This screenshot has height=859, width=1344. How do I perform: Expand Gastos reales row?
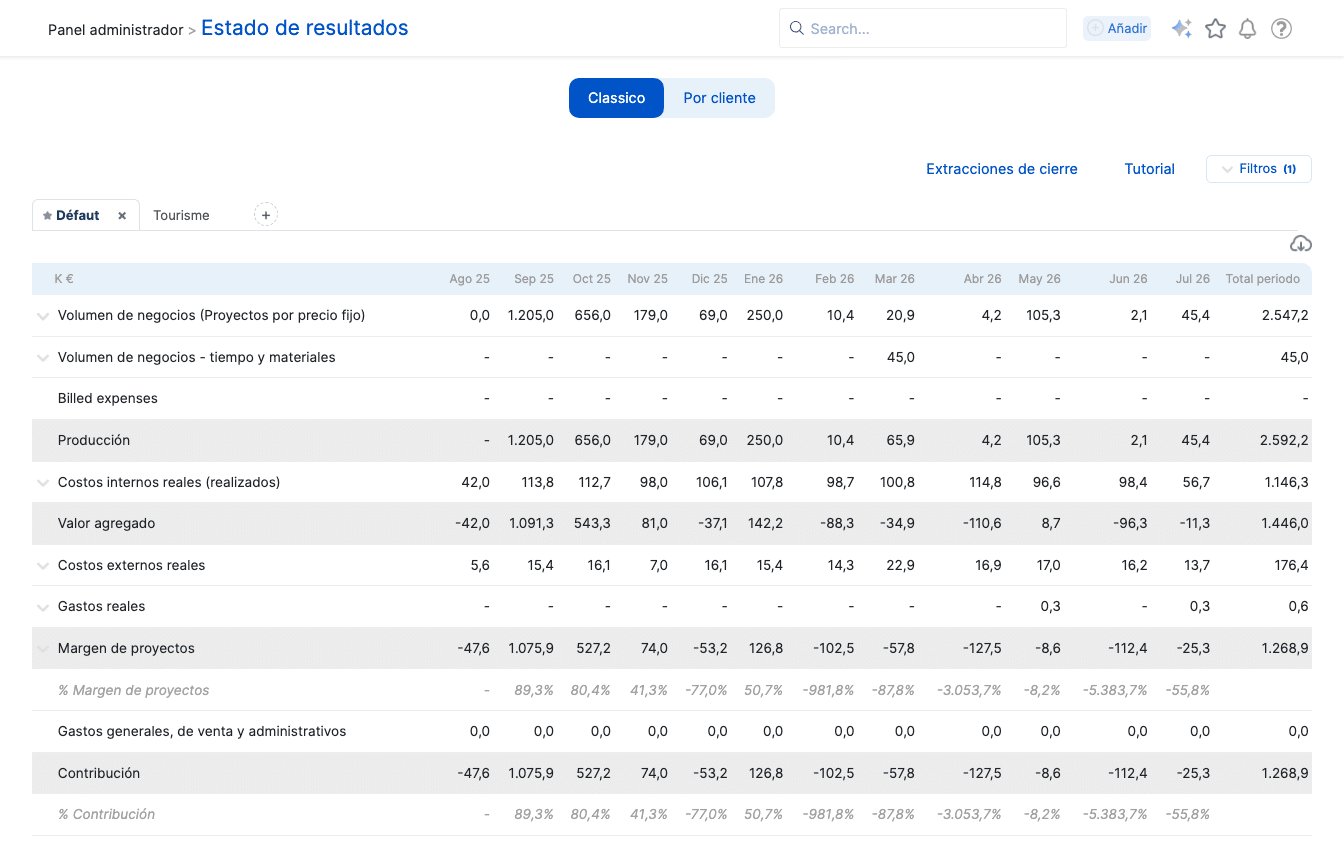[43, 607]
